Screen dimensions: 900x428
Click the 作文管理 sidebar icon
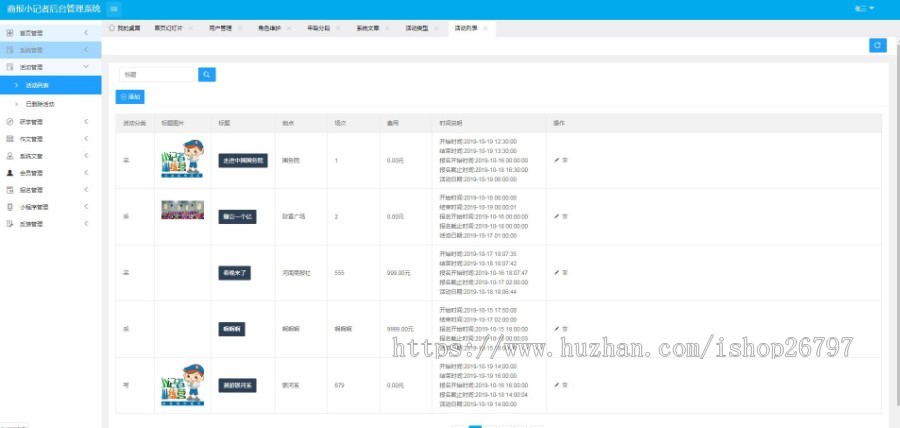pos(10,139)
